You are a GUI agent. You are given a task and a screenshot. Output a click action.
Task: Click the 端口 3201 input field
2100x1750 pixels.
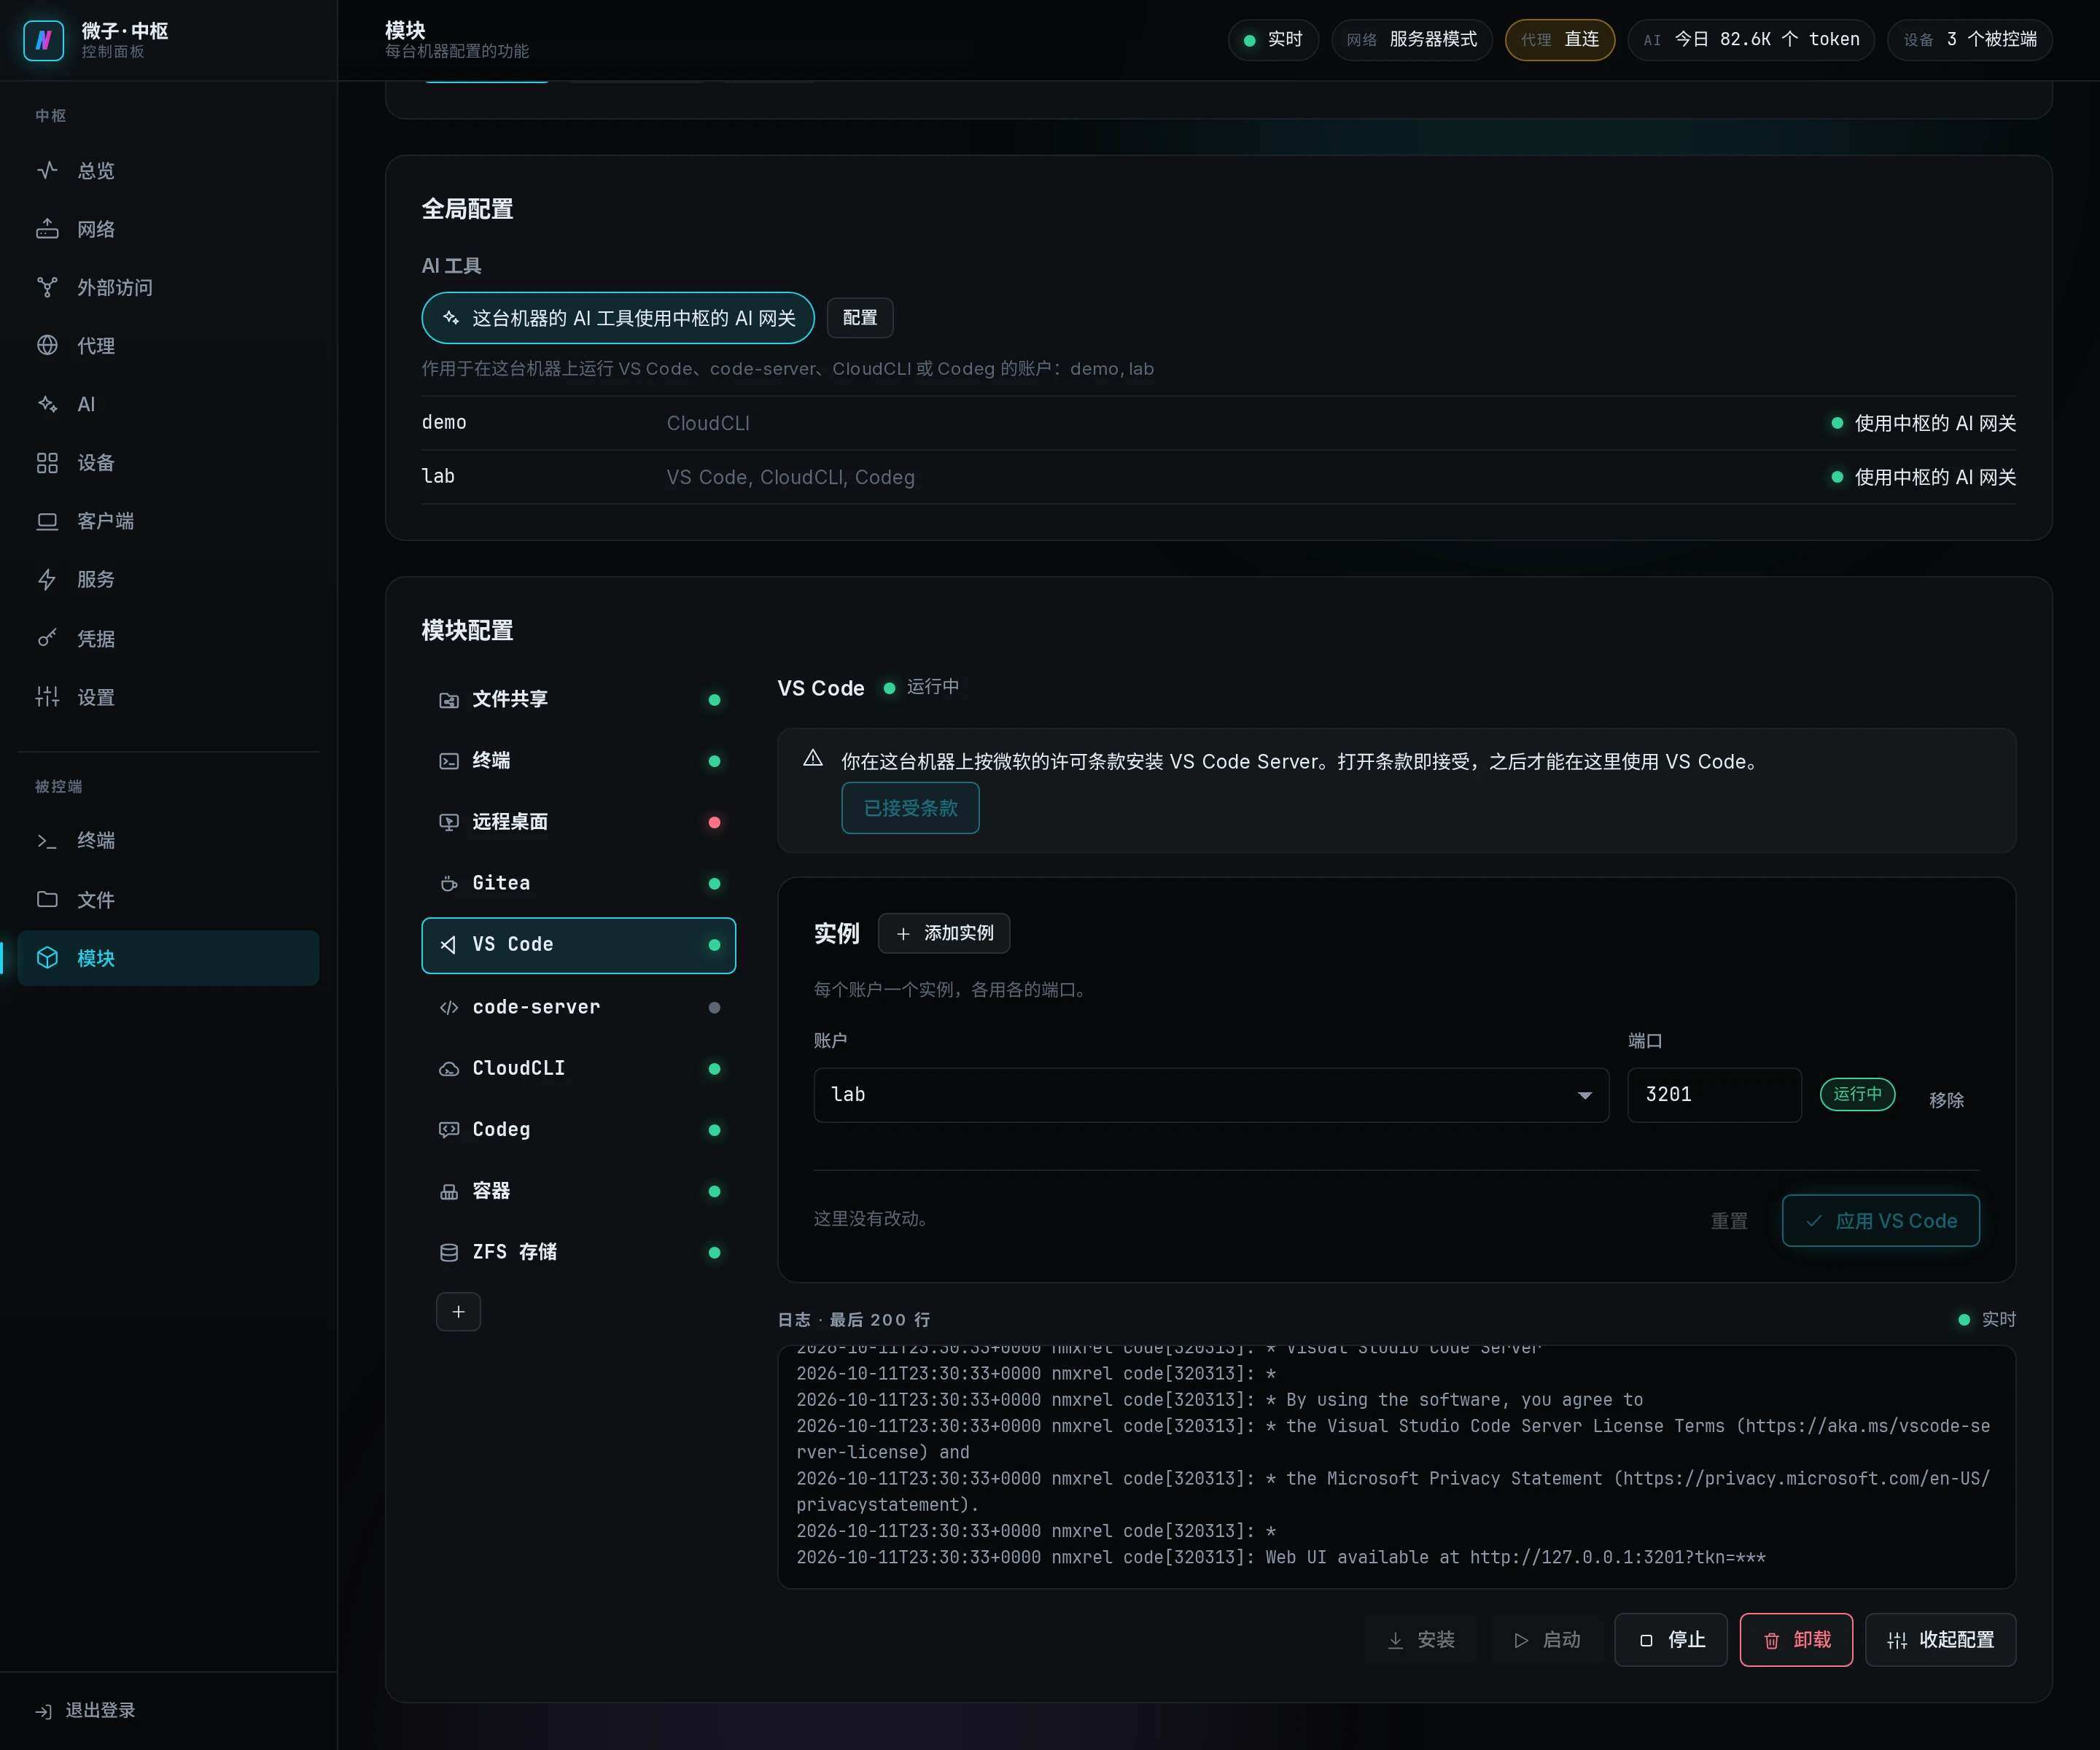(1714, 1095)
